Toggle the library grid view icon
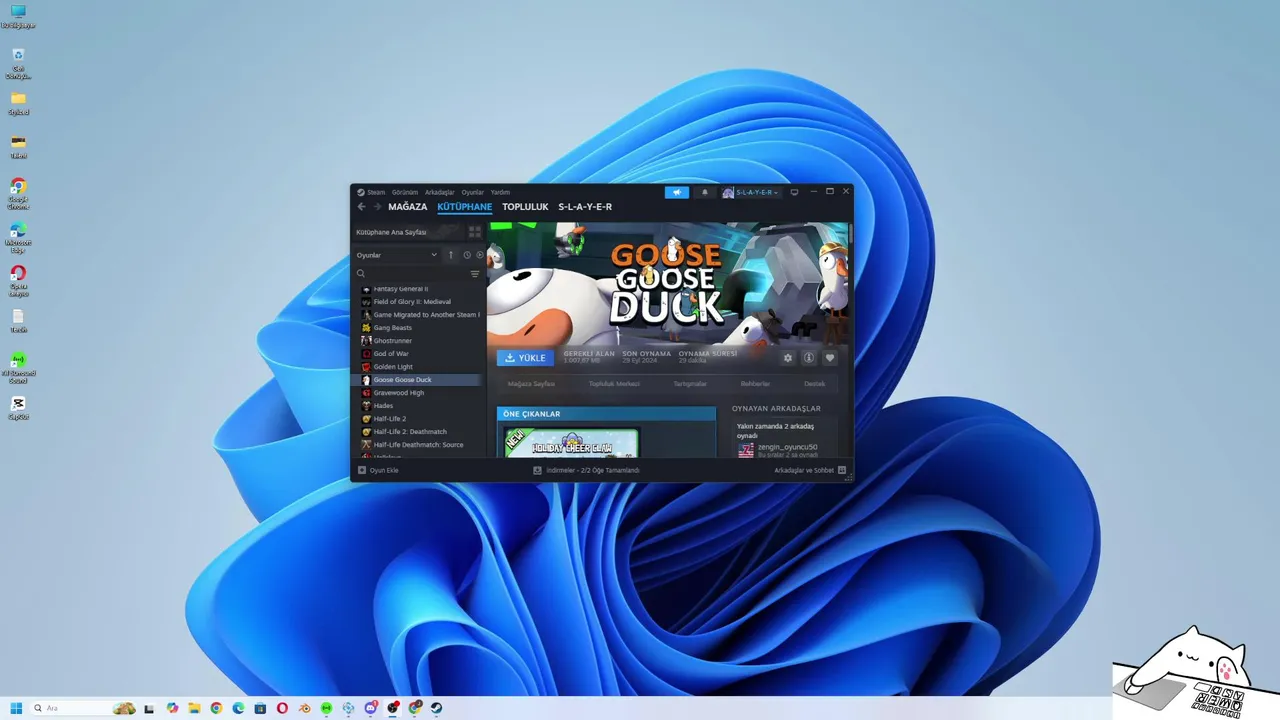 click(475, 232)
